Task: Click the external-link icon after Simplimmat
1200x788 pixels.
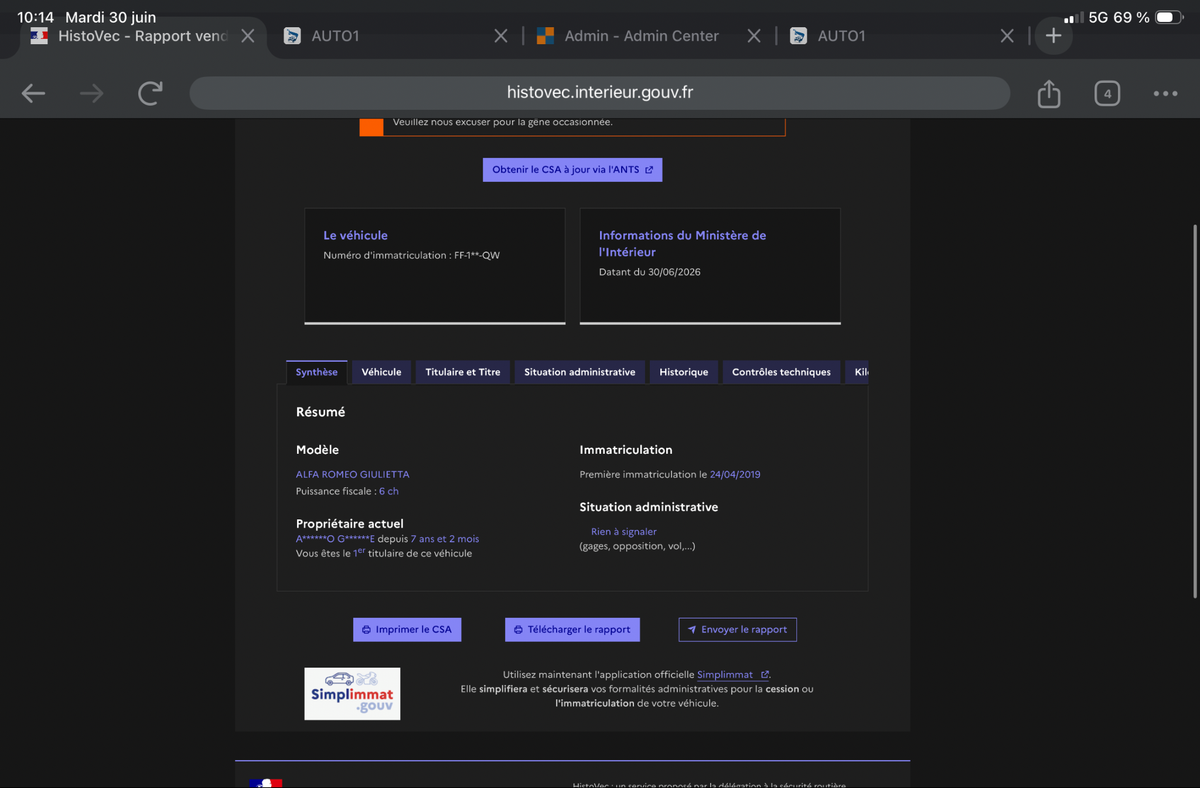Action: [765, 675]
